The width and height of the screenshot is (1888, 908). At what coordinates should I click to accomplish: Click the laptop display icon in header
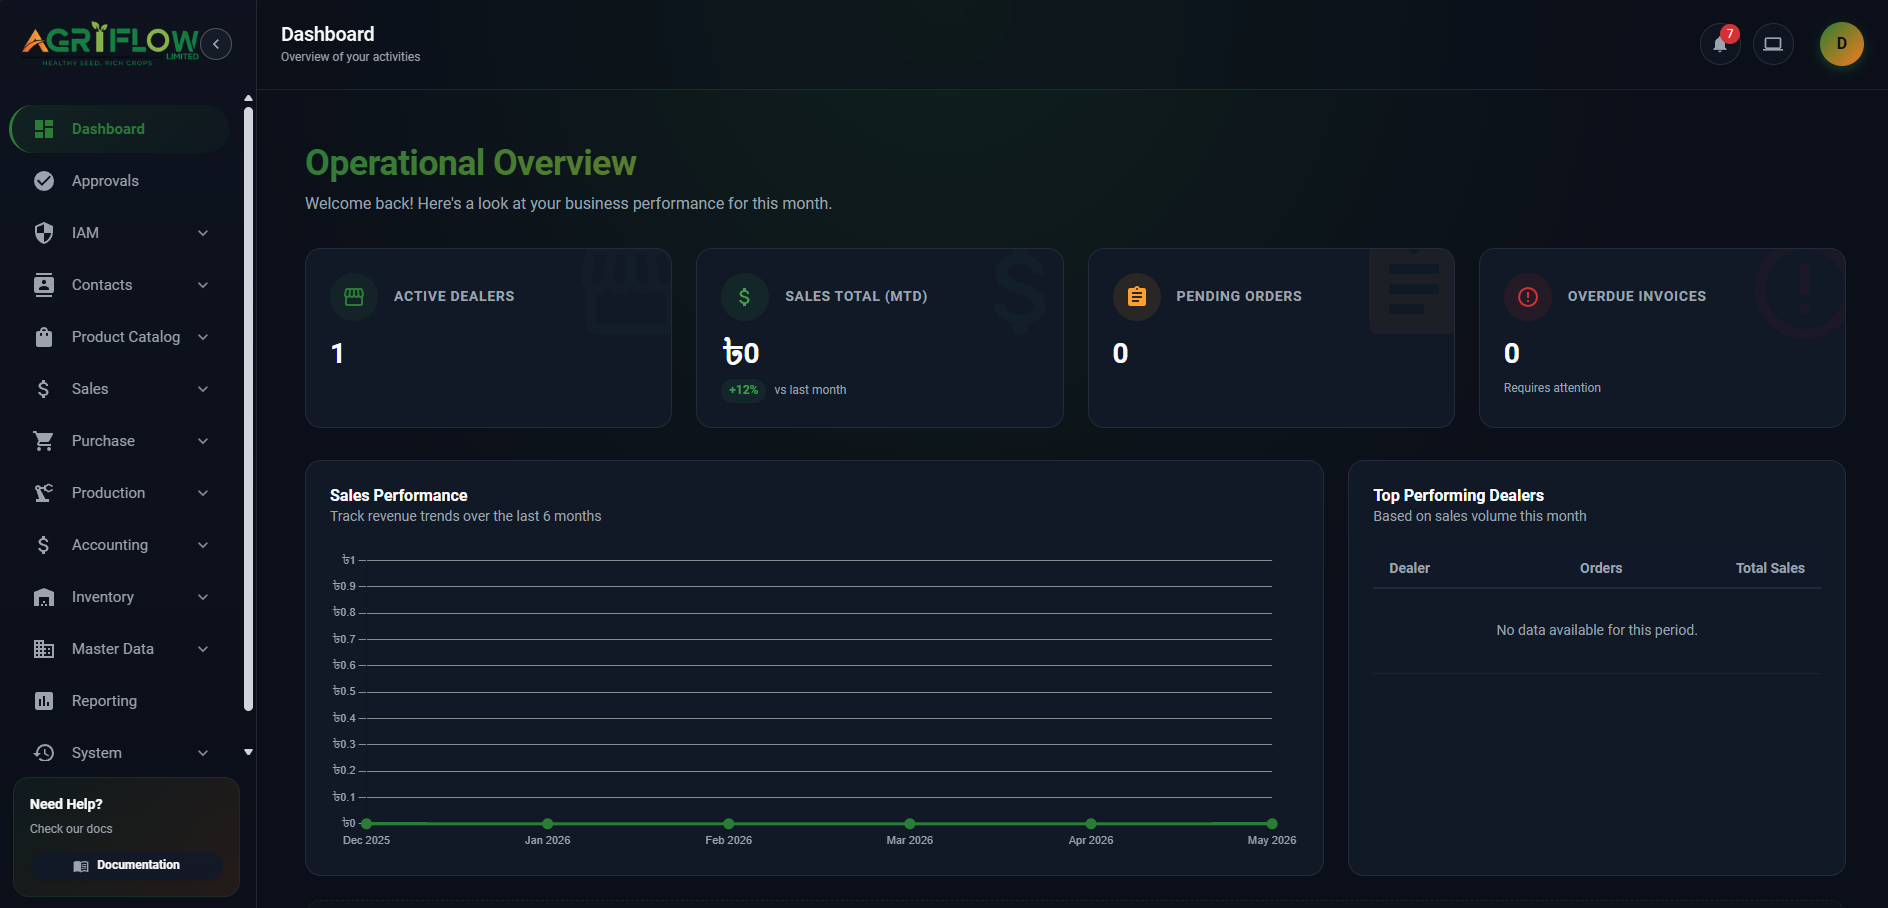coord(1773,44)
